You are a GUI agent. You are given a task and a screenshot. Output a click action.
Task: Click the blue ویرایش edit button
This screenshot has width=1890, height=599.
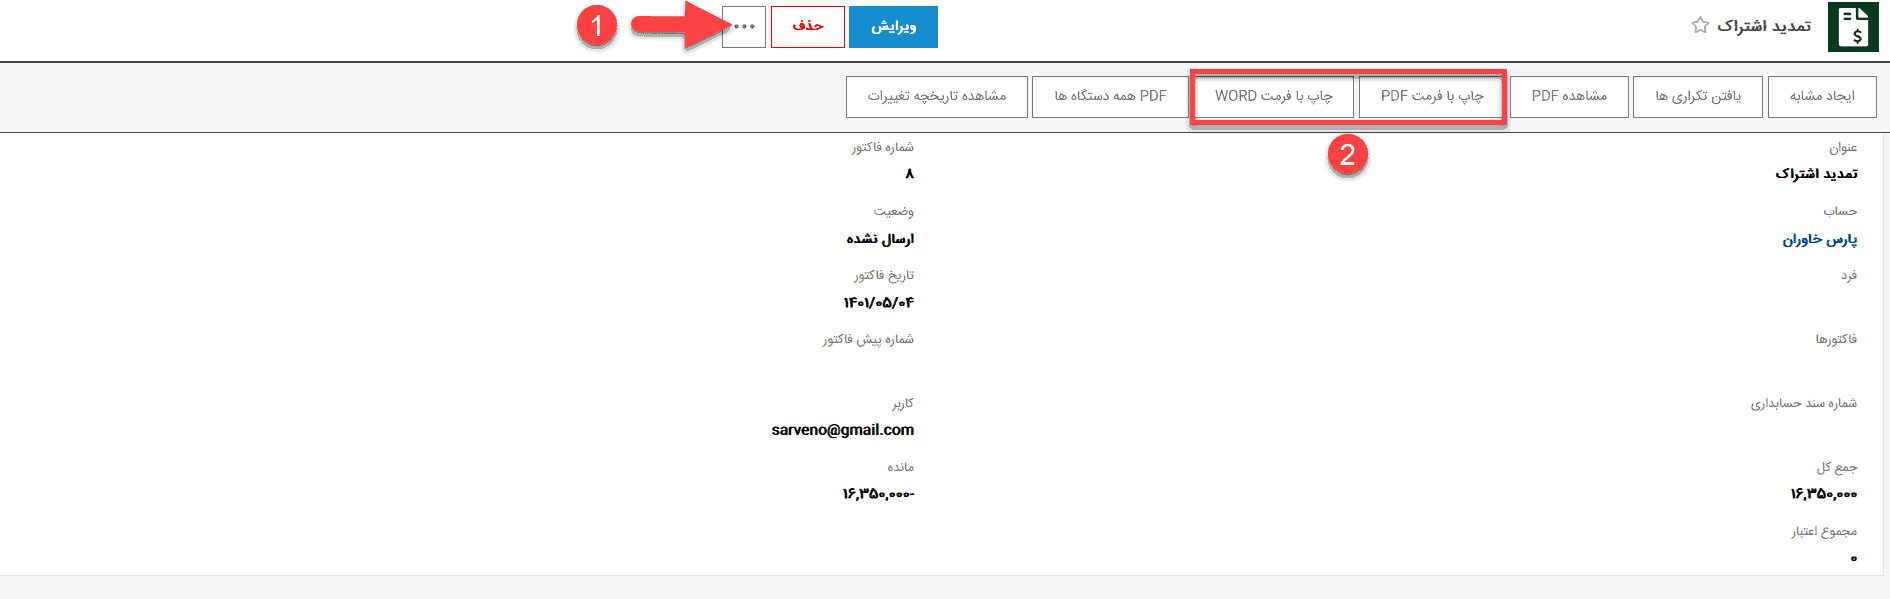893,27
